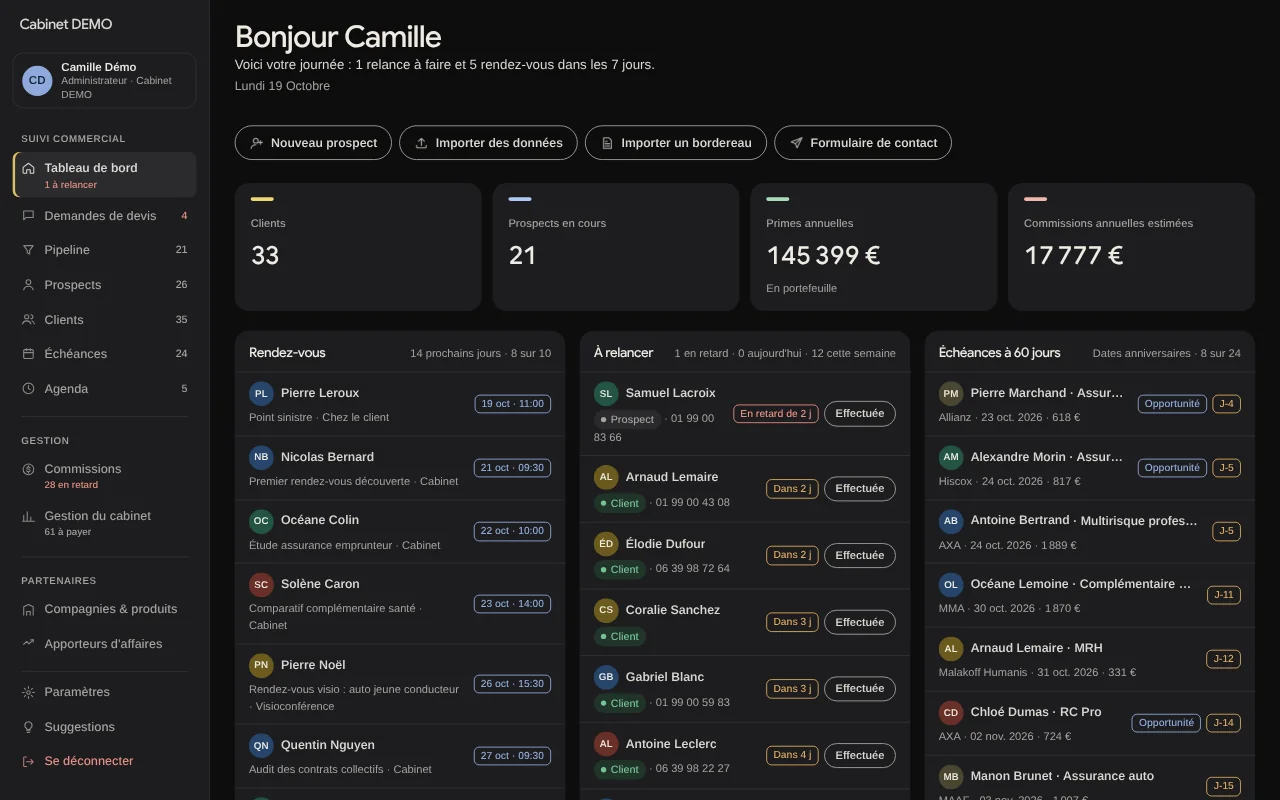
Task: Open the Formulaire de contact
Action: click(863, 143)
